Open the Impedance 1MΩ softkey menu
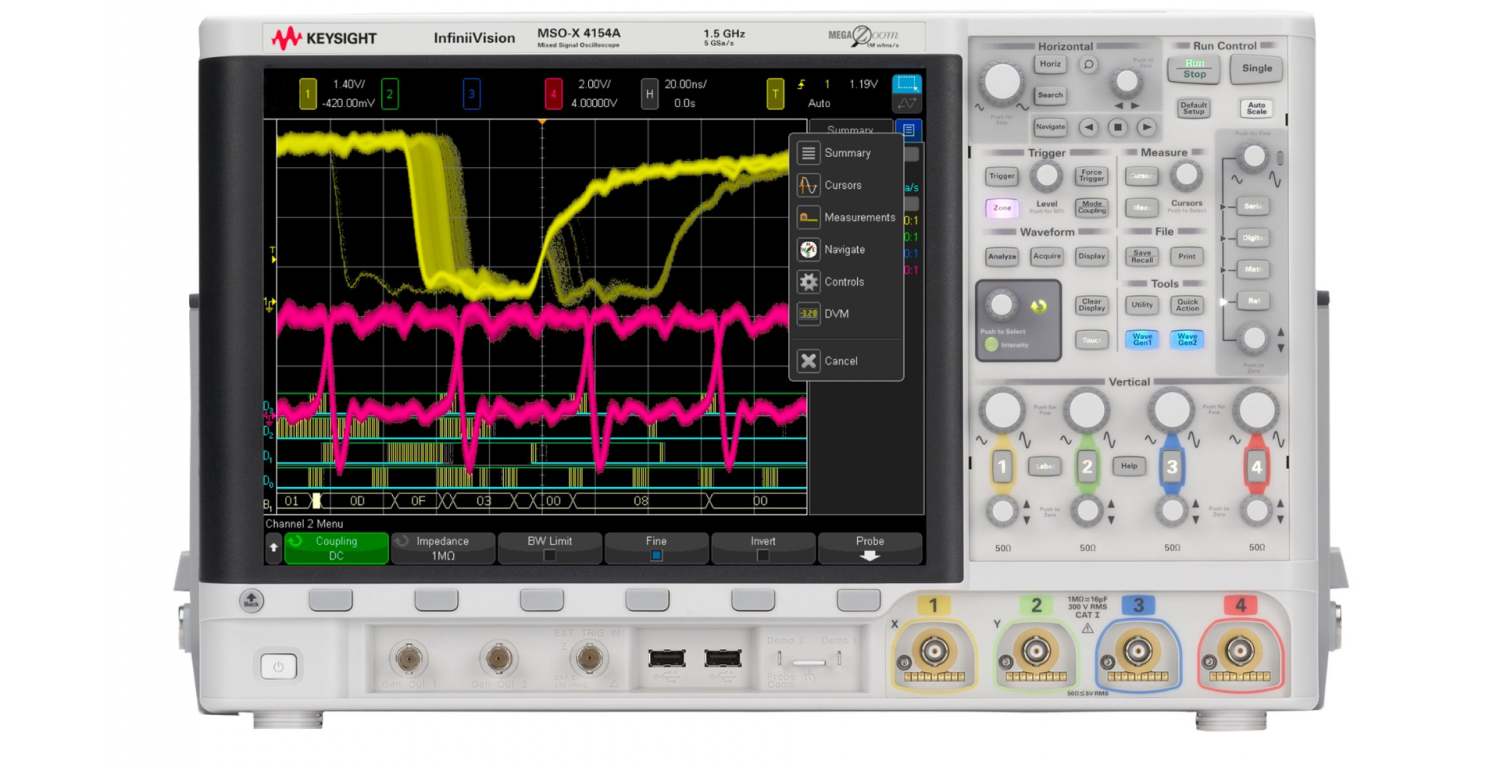 point(443,548)
